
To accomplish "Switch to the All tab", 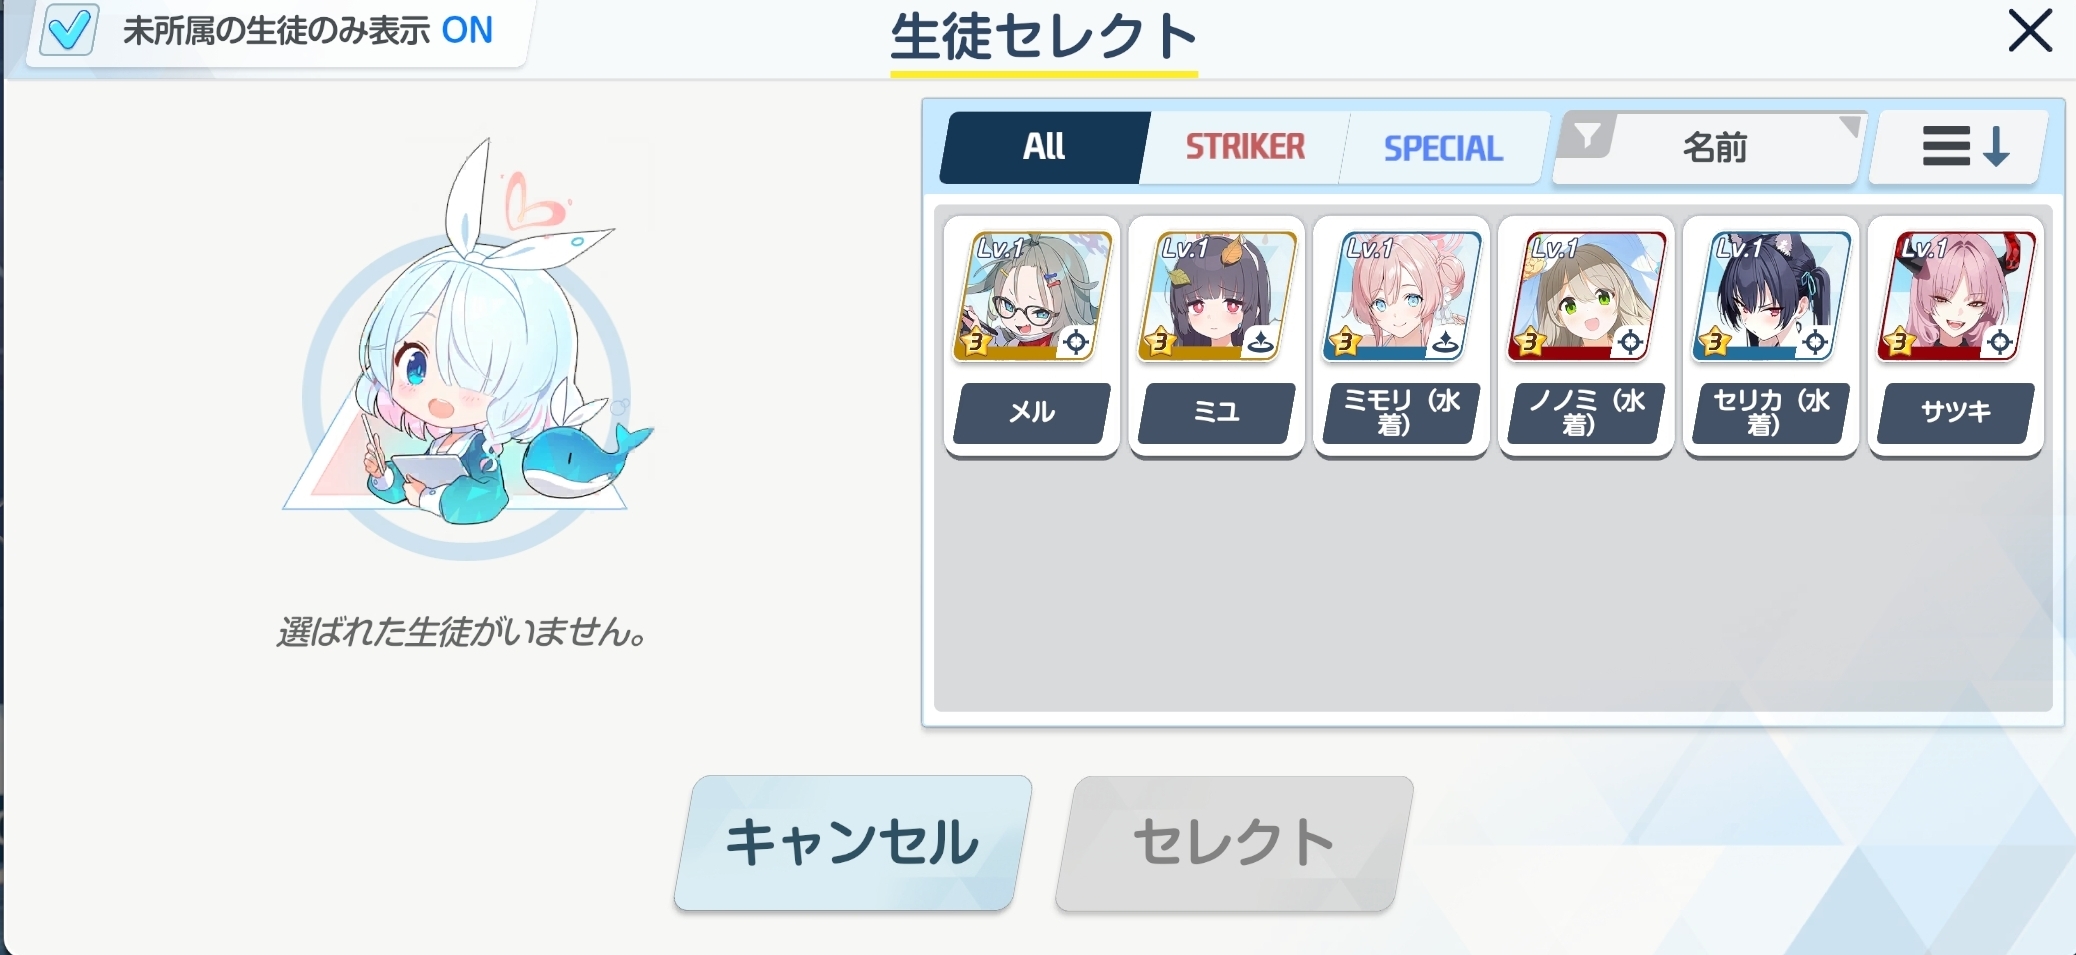I will coord(1044,147).
